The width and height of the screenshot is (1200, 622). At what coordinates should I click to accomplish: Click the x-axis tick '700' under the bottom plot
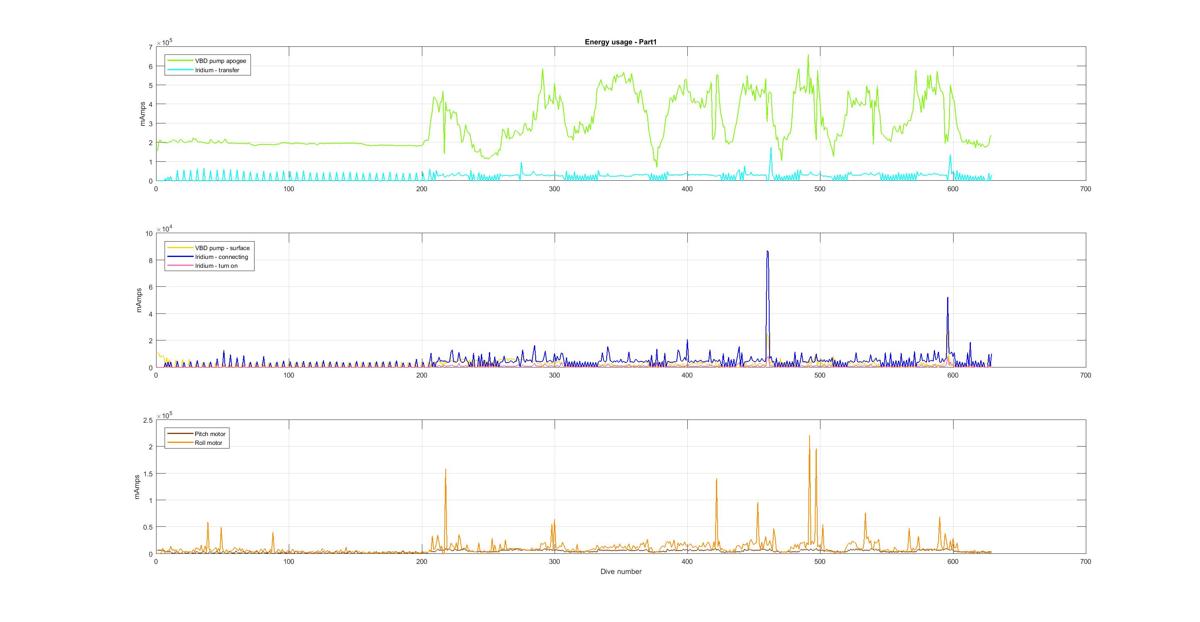1085,562
